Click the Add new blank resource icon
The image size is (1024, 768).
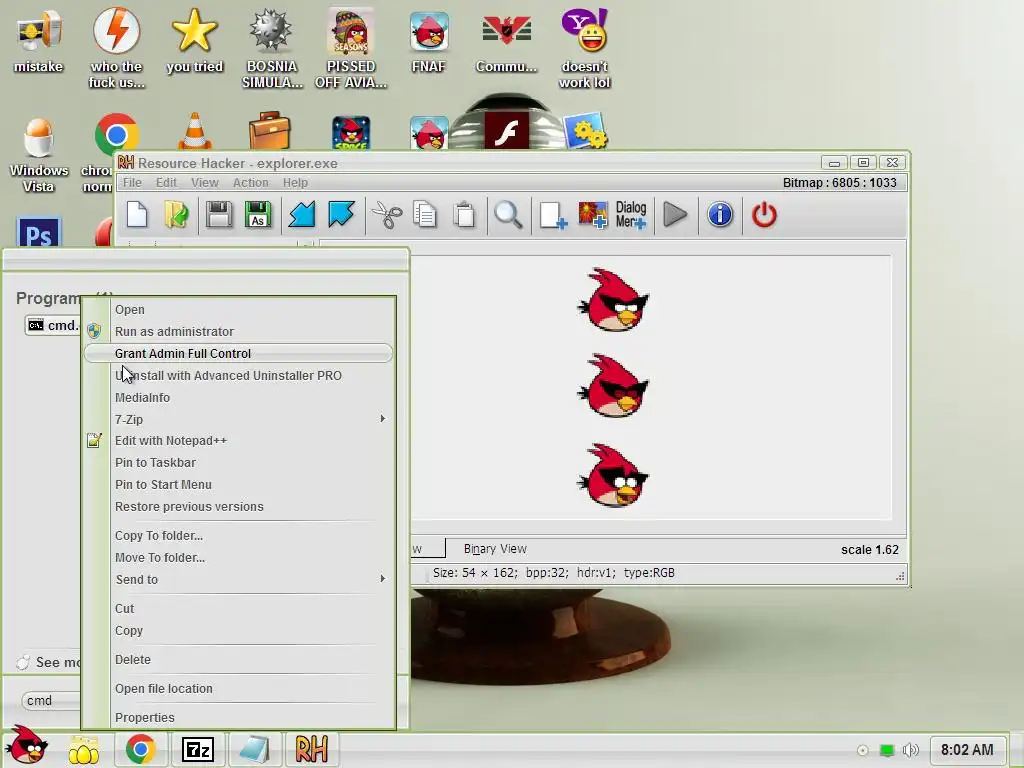click(552, 215)
